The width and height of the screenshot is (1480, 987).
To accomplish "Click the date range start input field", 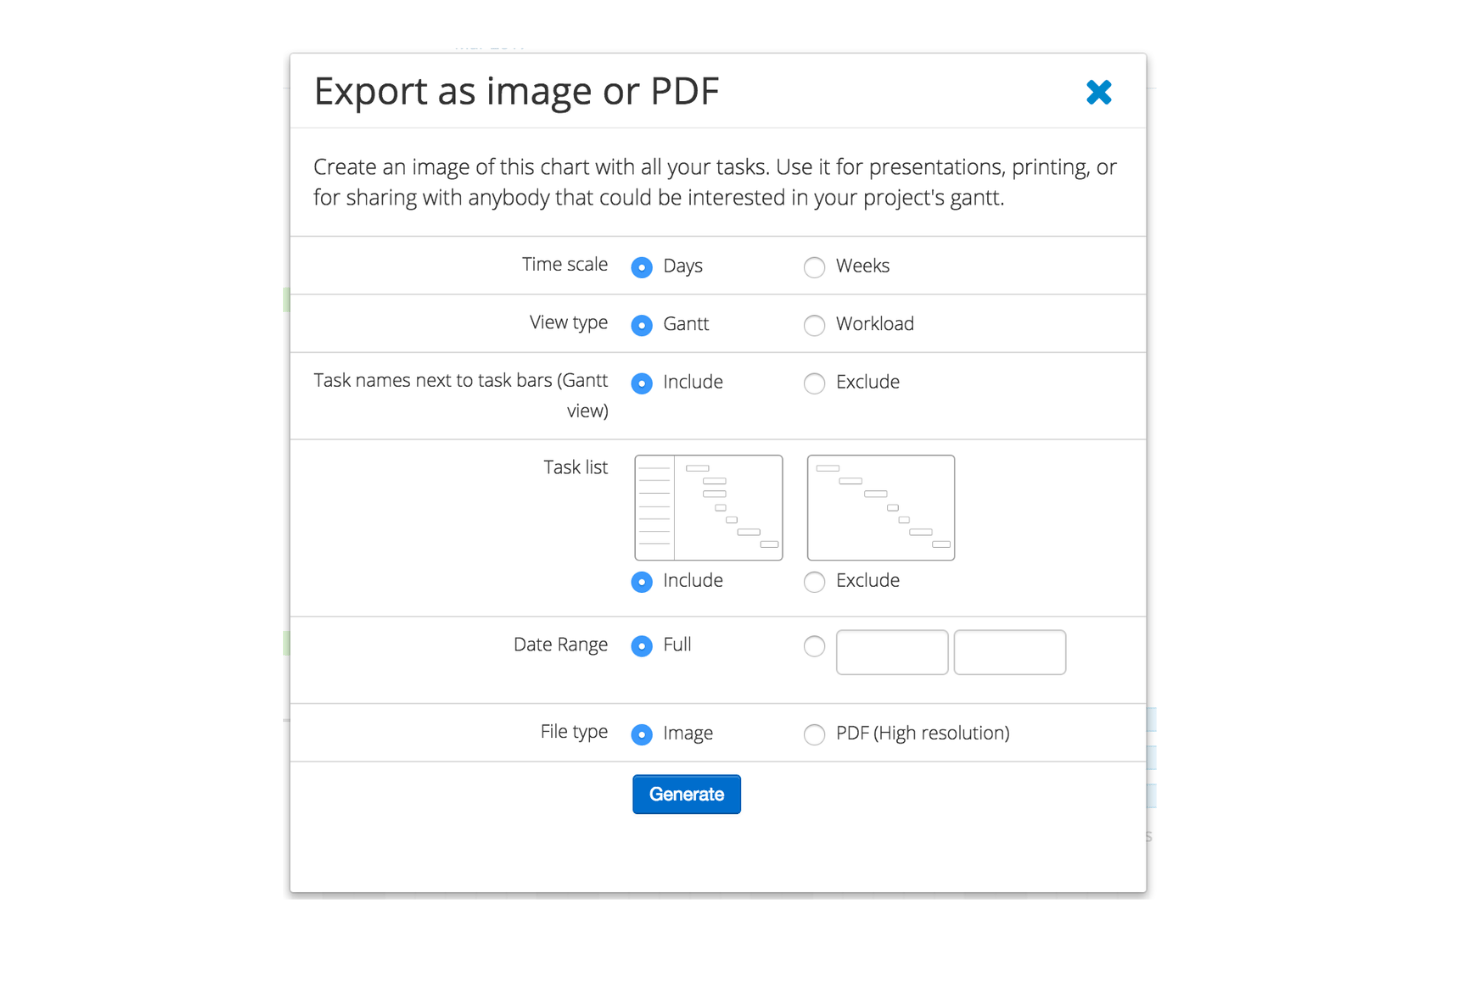I will point(892,652).
